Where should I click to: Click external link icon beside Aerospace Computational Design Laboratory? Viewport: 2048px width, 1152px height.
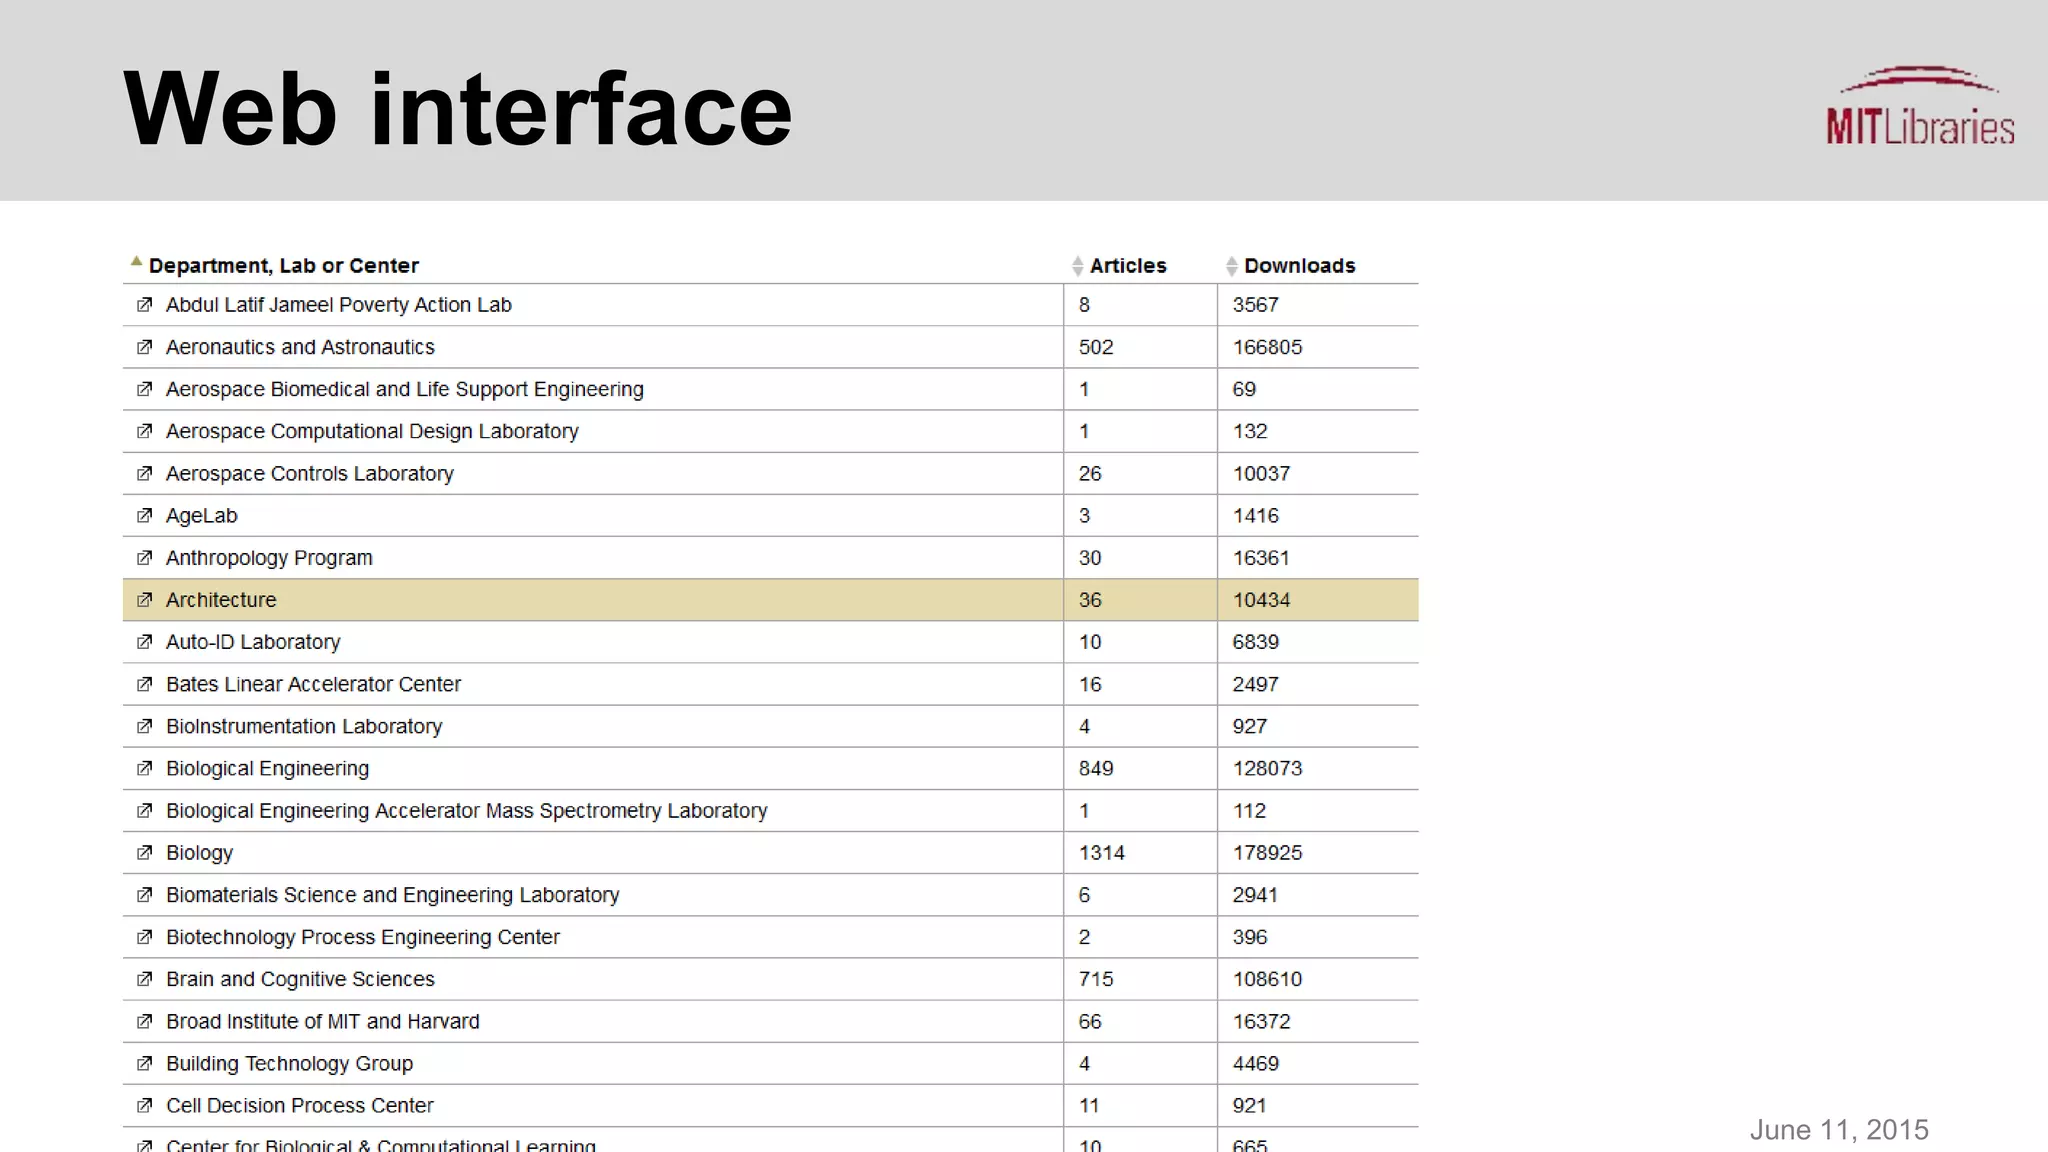[145, 431]
